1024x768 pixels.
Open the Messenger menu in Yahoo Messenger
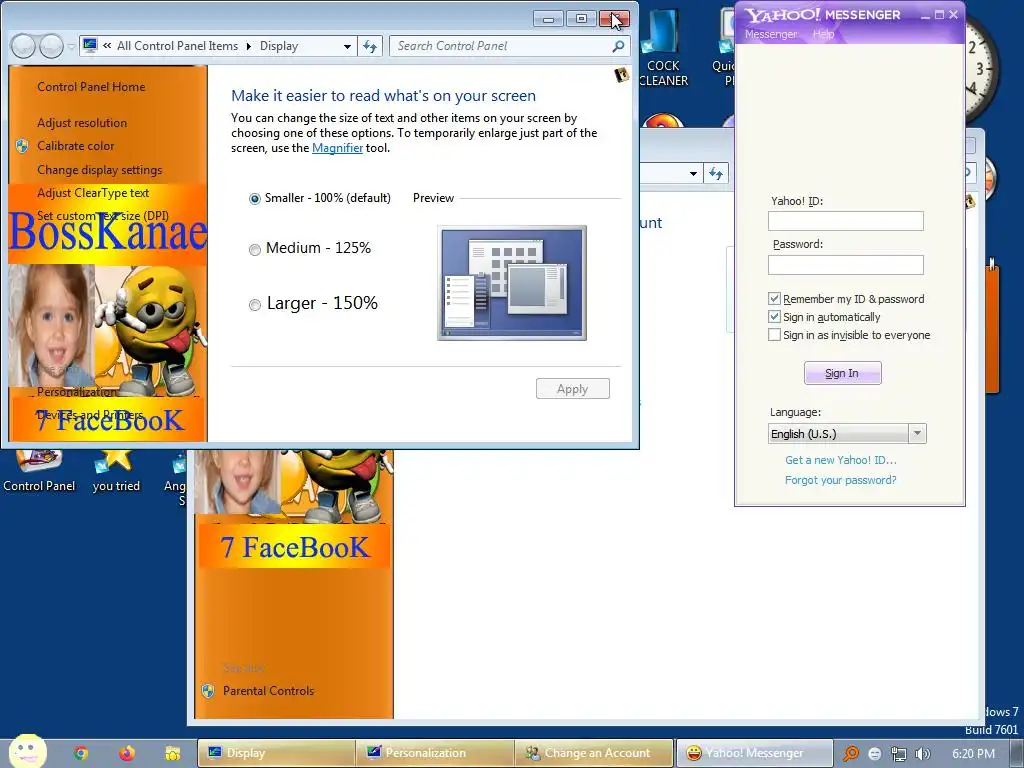[x=771, y=34]
